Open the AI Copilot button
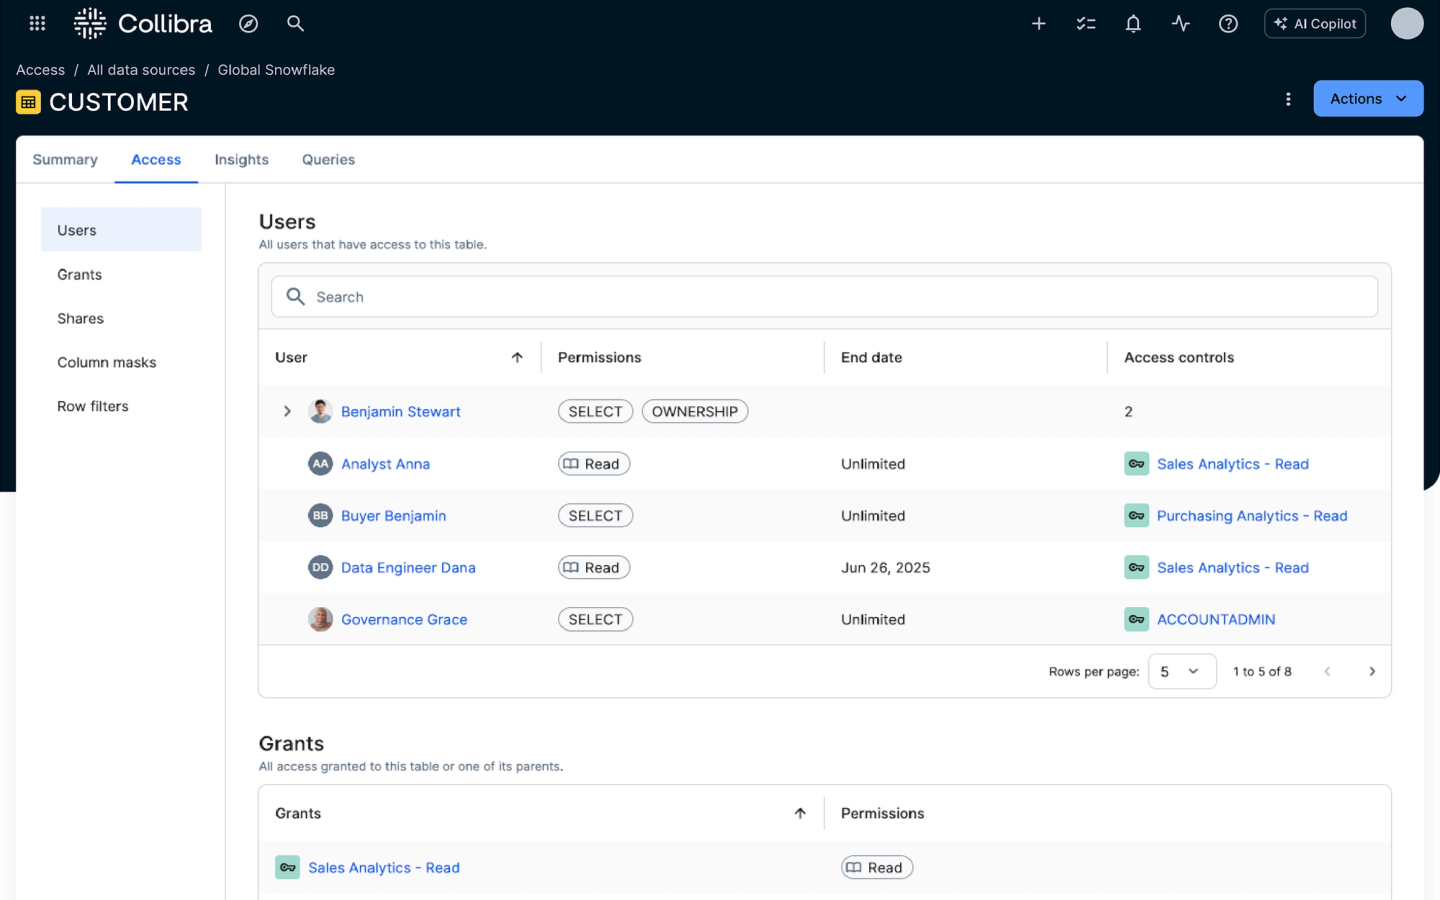 pyautogui.click(x=1314, y=23)
